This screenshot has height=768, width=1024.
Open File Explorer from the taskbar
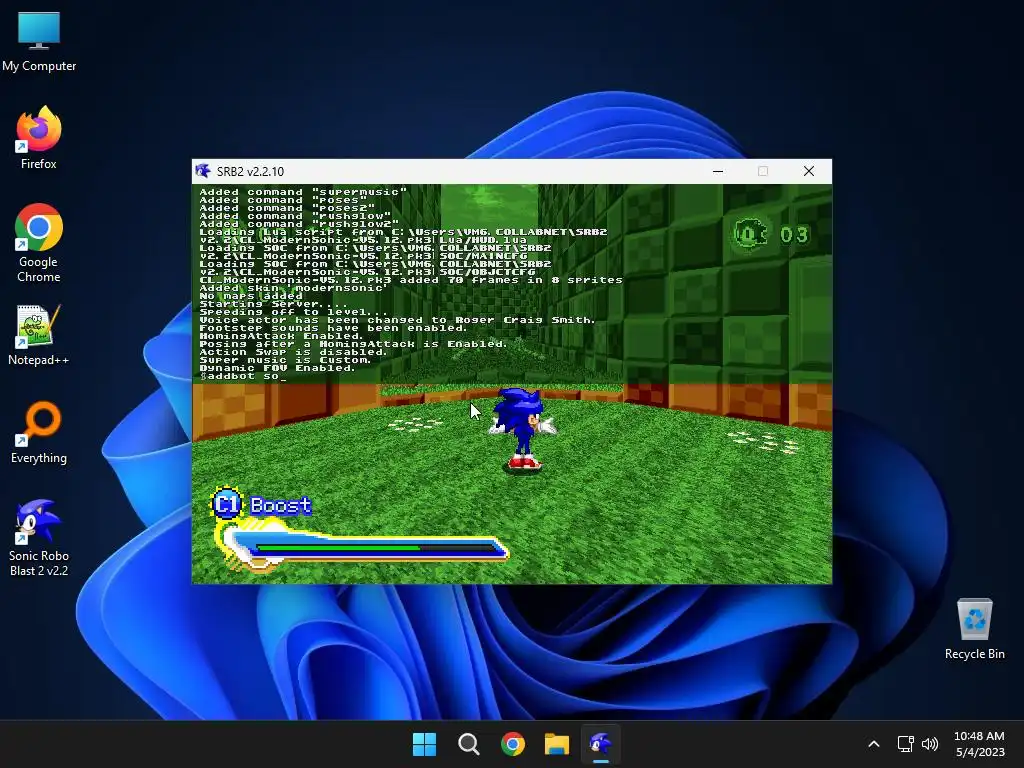557,744
